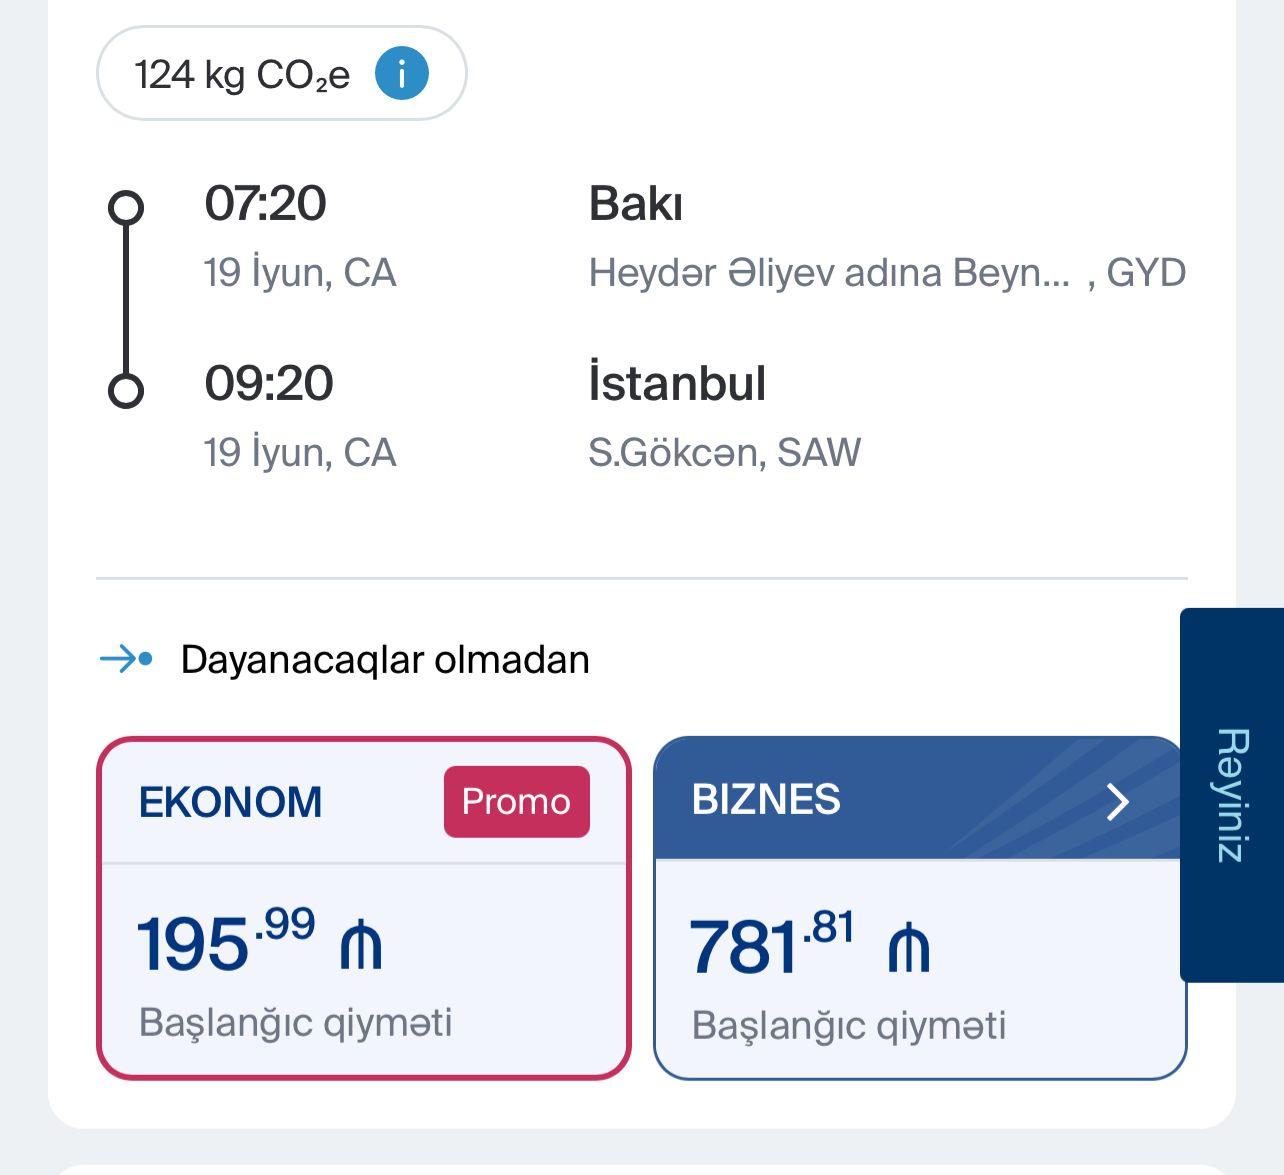Click the manat currency icon in Biznes
Screen dimensions: 1284x1175
click(909, 947)
